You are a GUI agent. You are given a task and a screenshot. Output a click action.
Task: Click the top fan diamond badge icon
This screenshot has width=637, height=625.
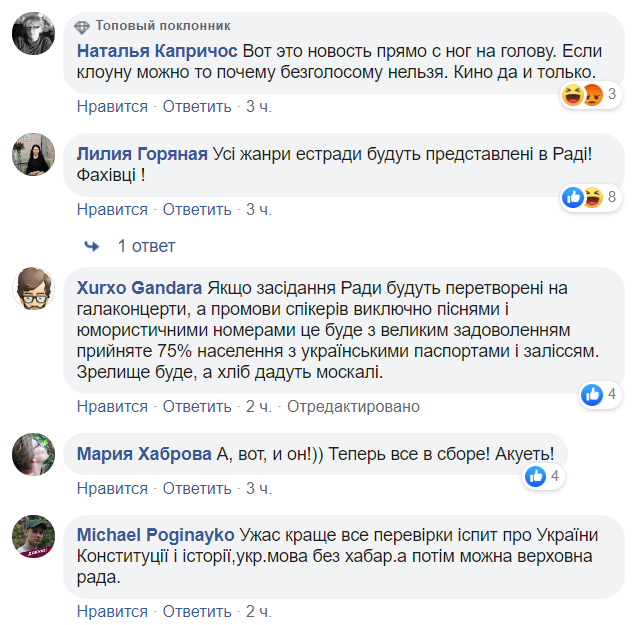tap(83, 25)
